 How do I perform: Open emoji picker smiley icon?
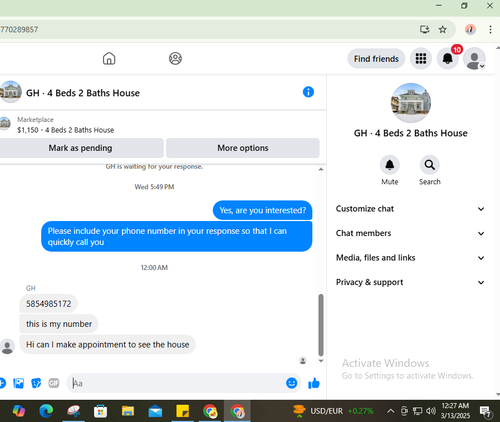click(292, 383)
